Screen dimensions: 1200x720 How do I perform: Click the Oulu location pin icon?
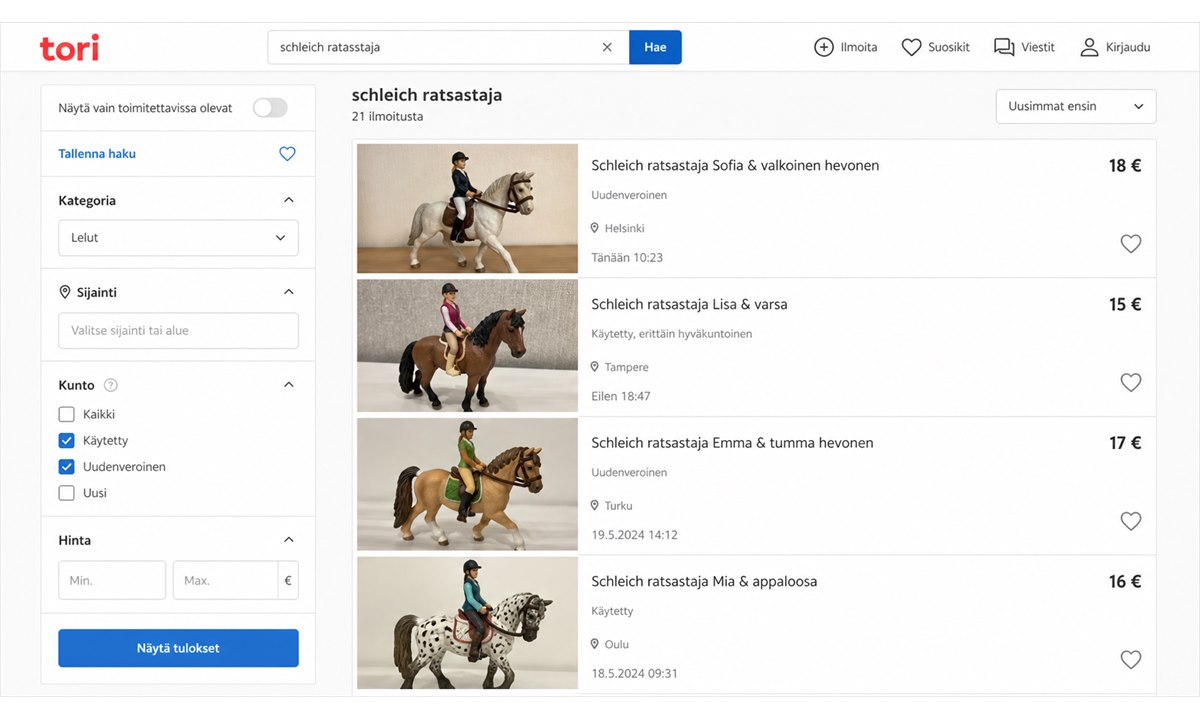pos(595,644)
